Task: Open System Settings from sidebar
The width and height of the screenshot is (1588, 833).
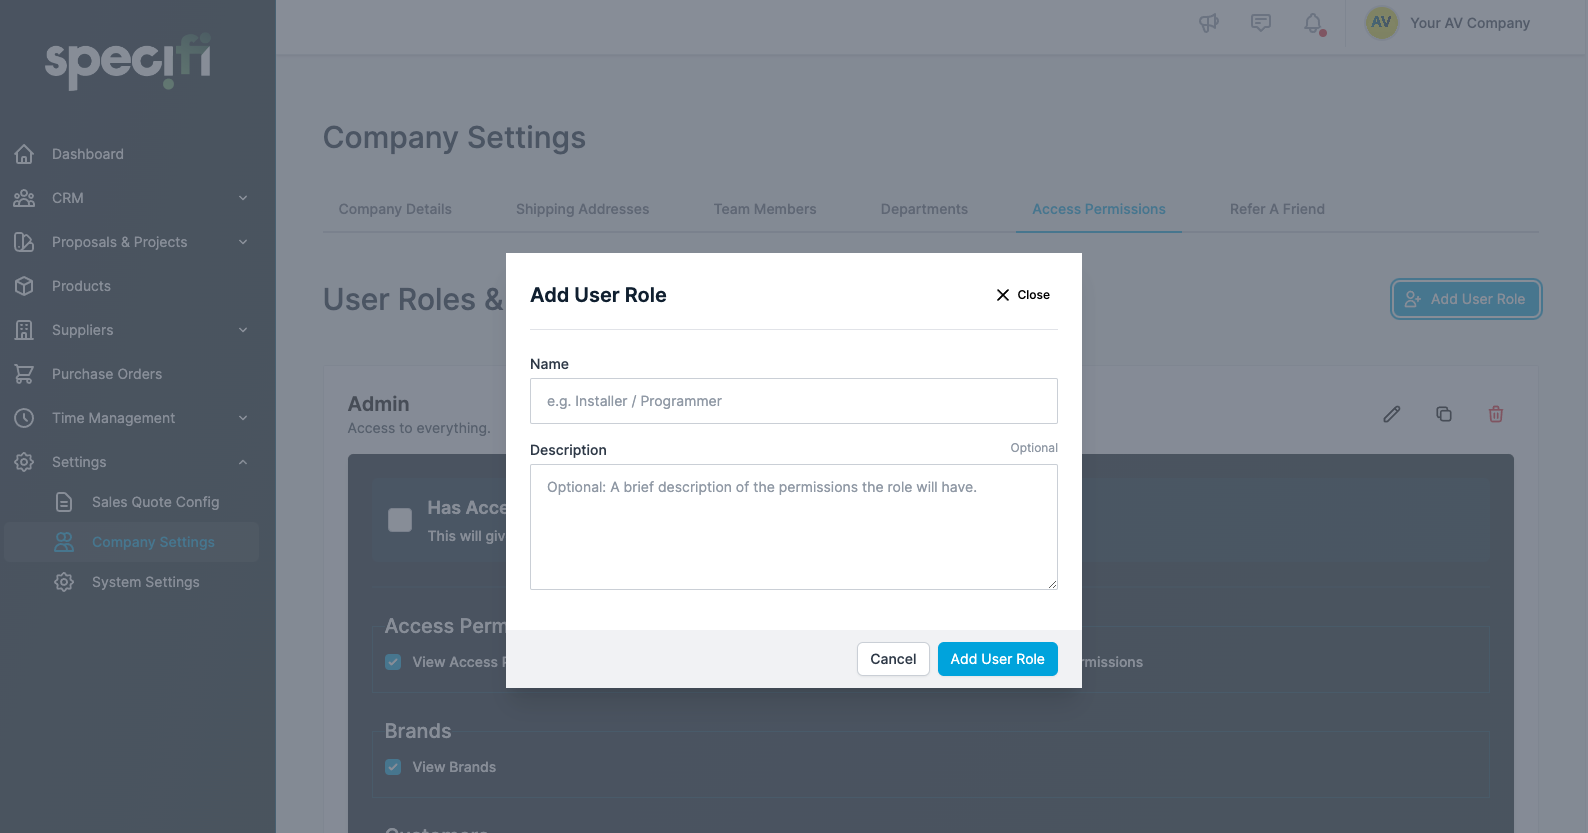Action: [x=146, y=582]
